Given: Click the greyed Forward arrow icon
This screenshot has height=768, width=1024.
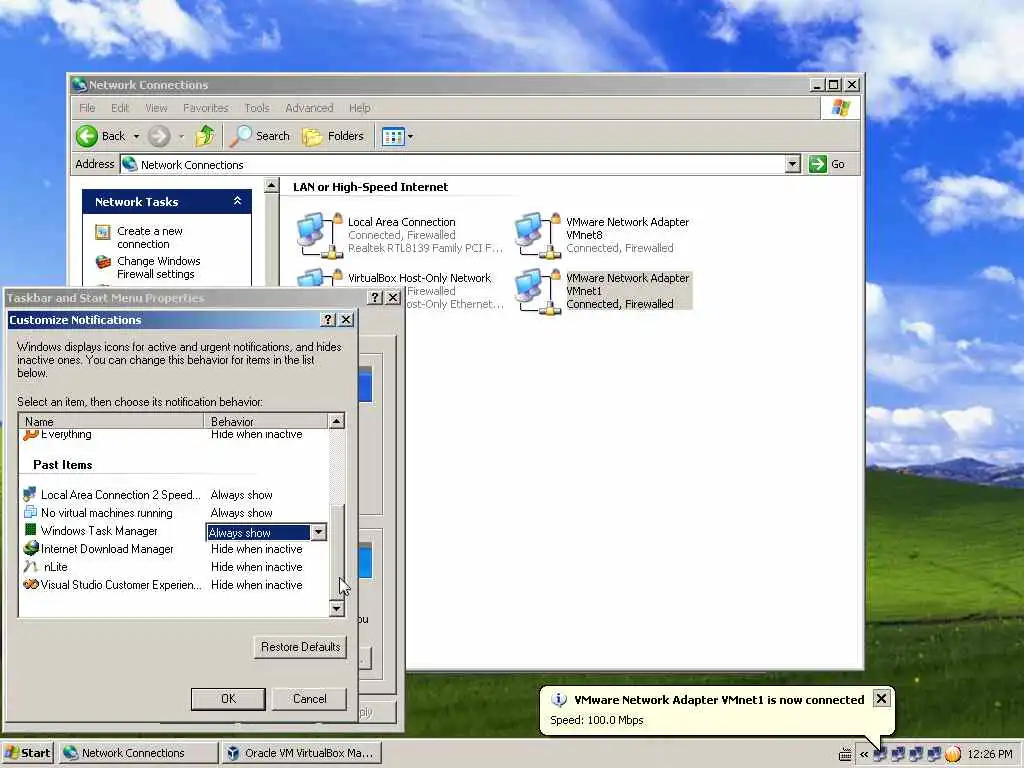Looking at the screenshot, I should pos(159,136).
